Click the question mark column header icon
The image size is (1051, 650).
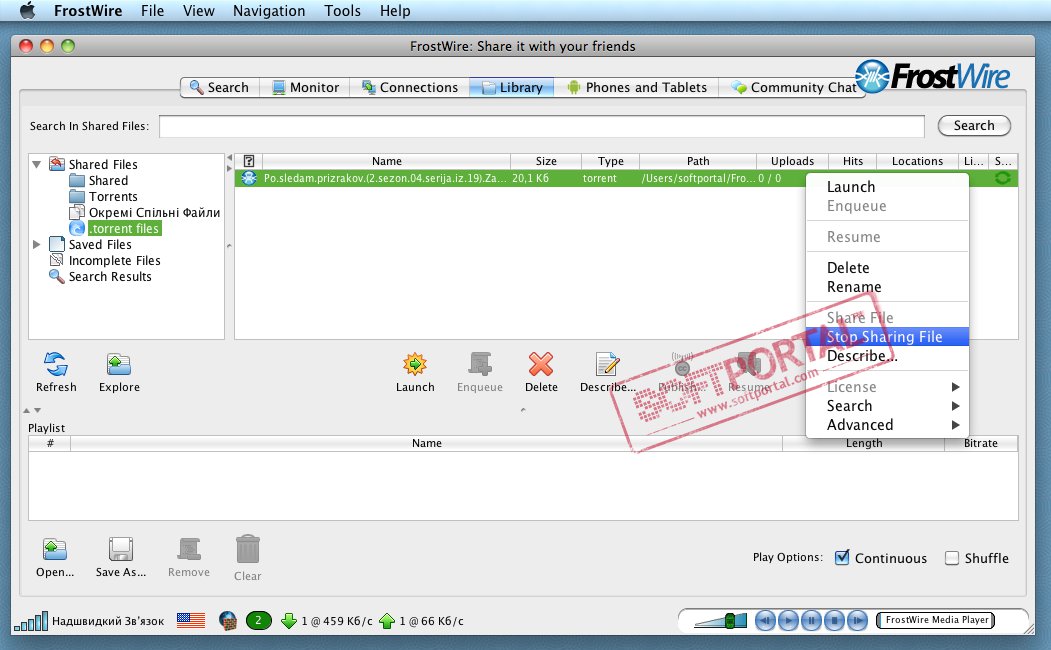point(249,161)
